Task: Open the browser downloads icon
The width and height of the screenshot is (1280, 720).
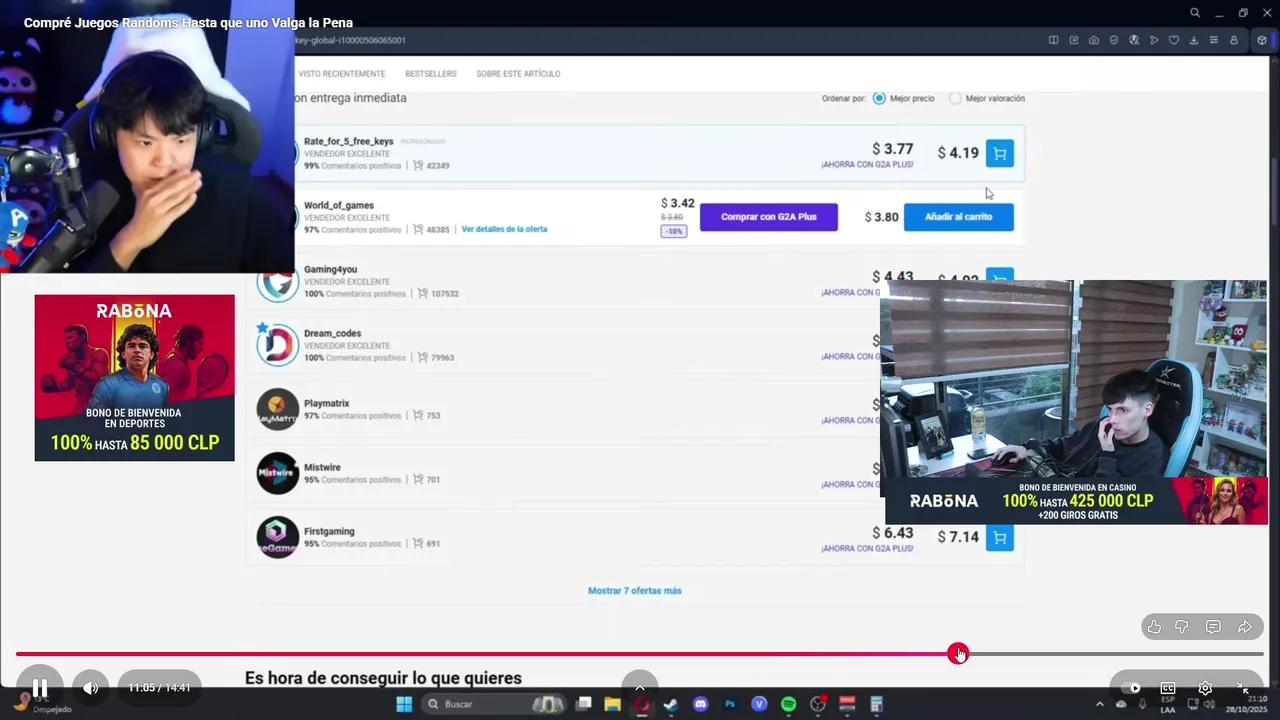Action: tap(1194, 40)
